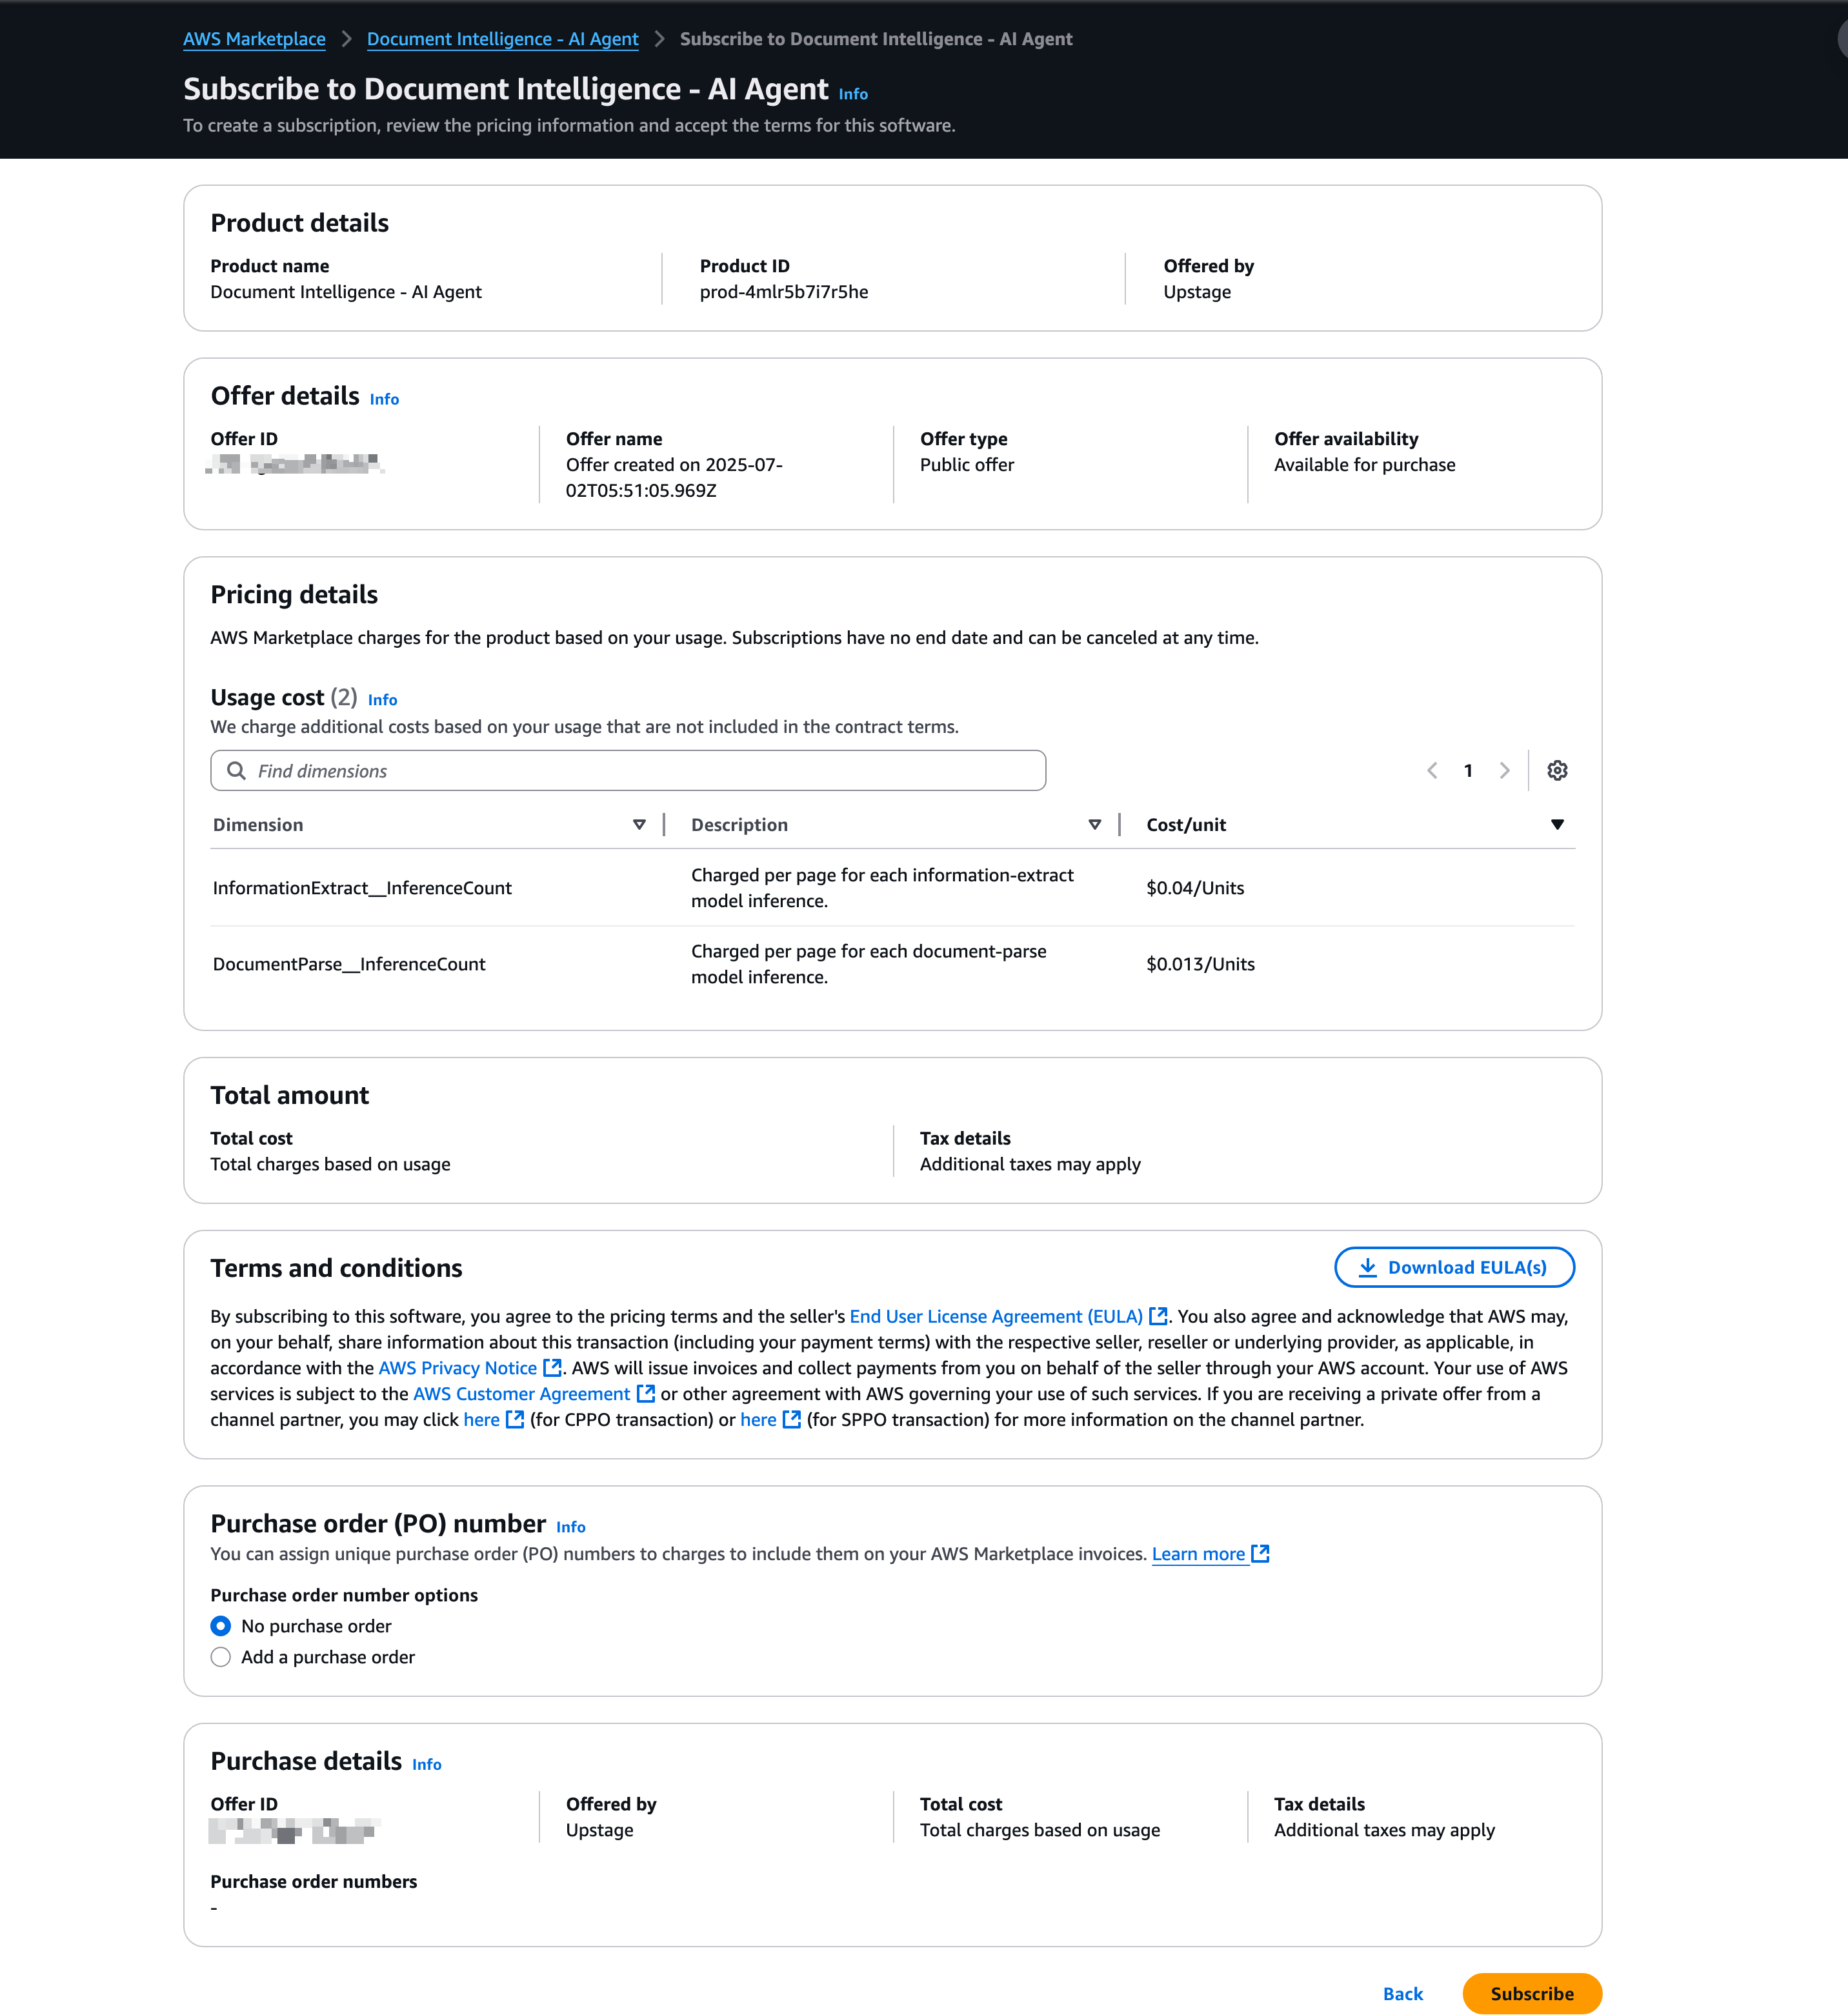Focus the Find dimensions search field
1848x2015 pixels.
coord(640,770)
